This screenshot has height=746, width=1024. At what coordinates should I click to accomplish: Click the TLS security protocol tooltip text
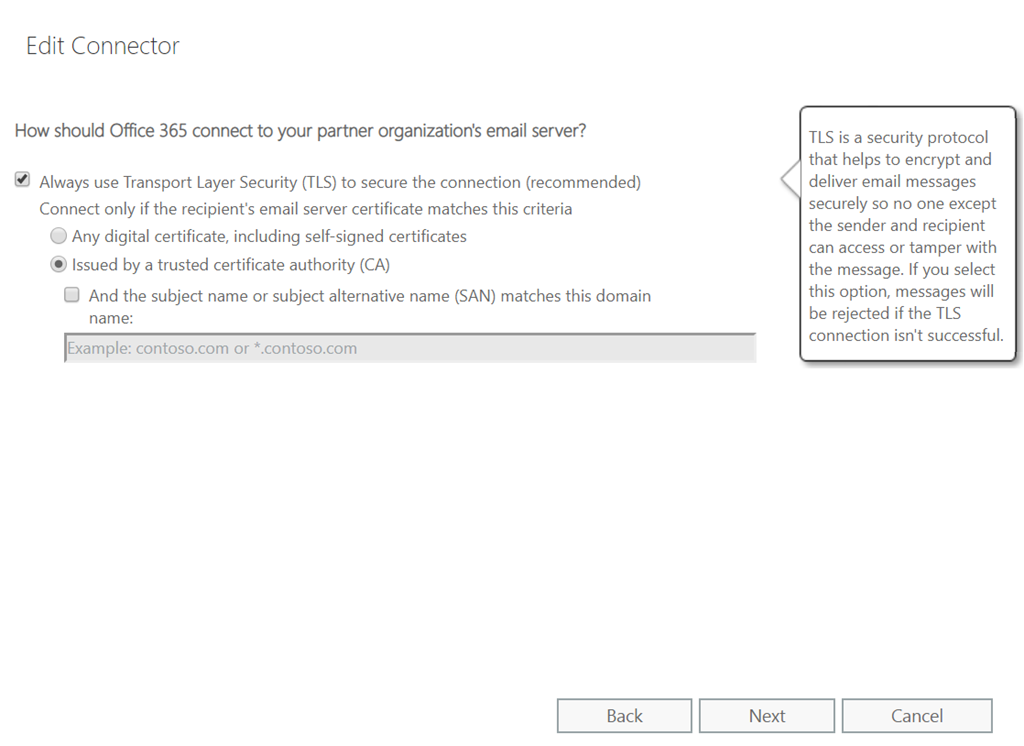(906, 236)
